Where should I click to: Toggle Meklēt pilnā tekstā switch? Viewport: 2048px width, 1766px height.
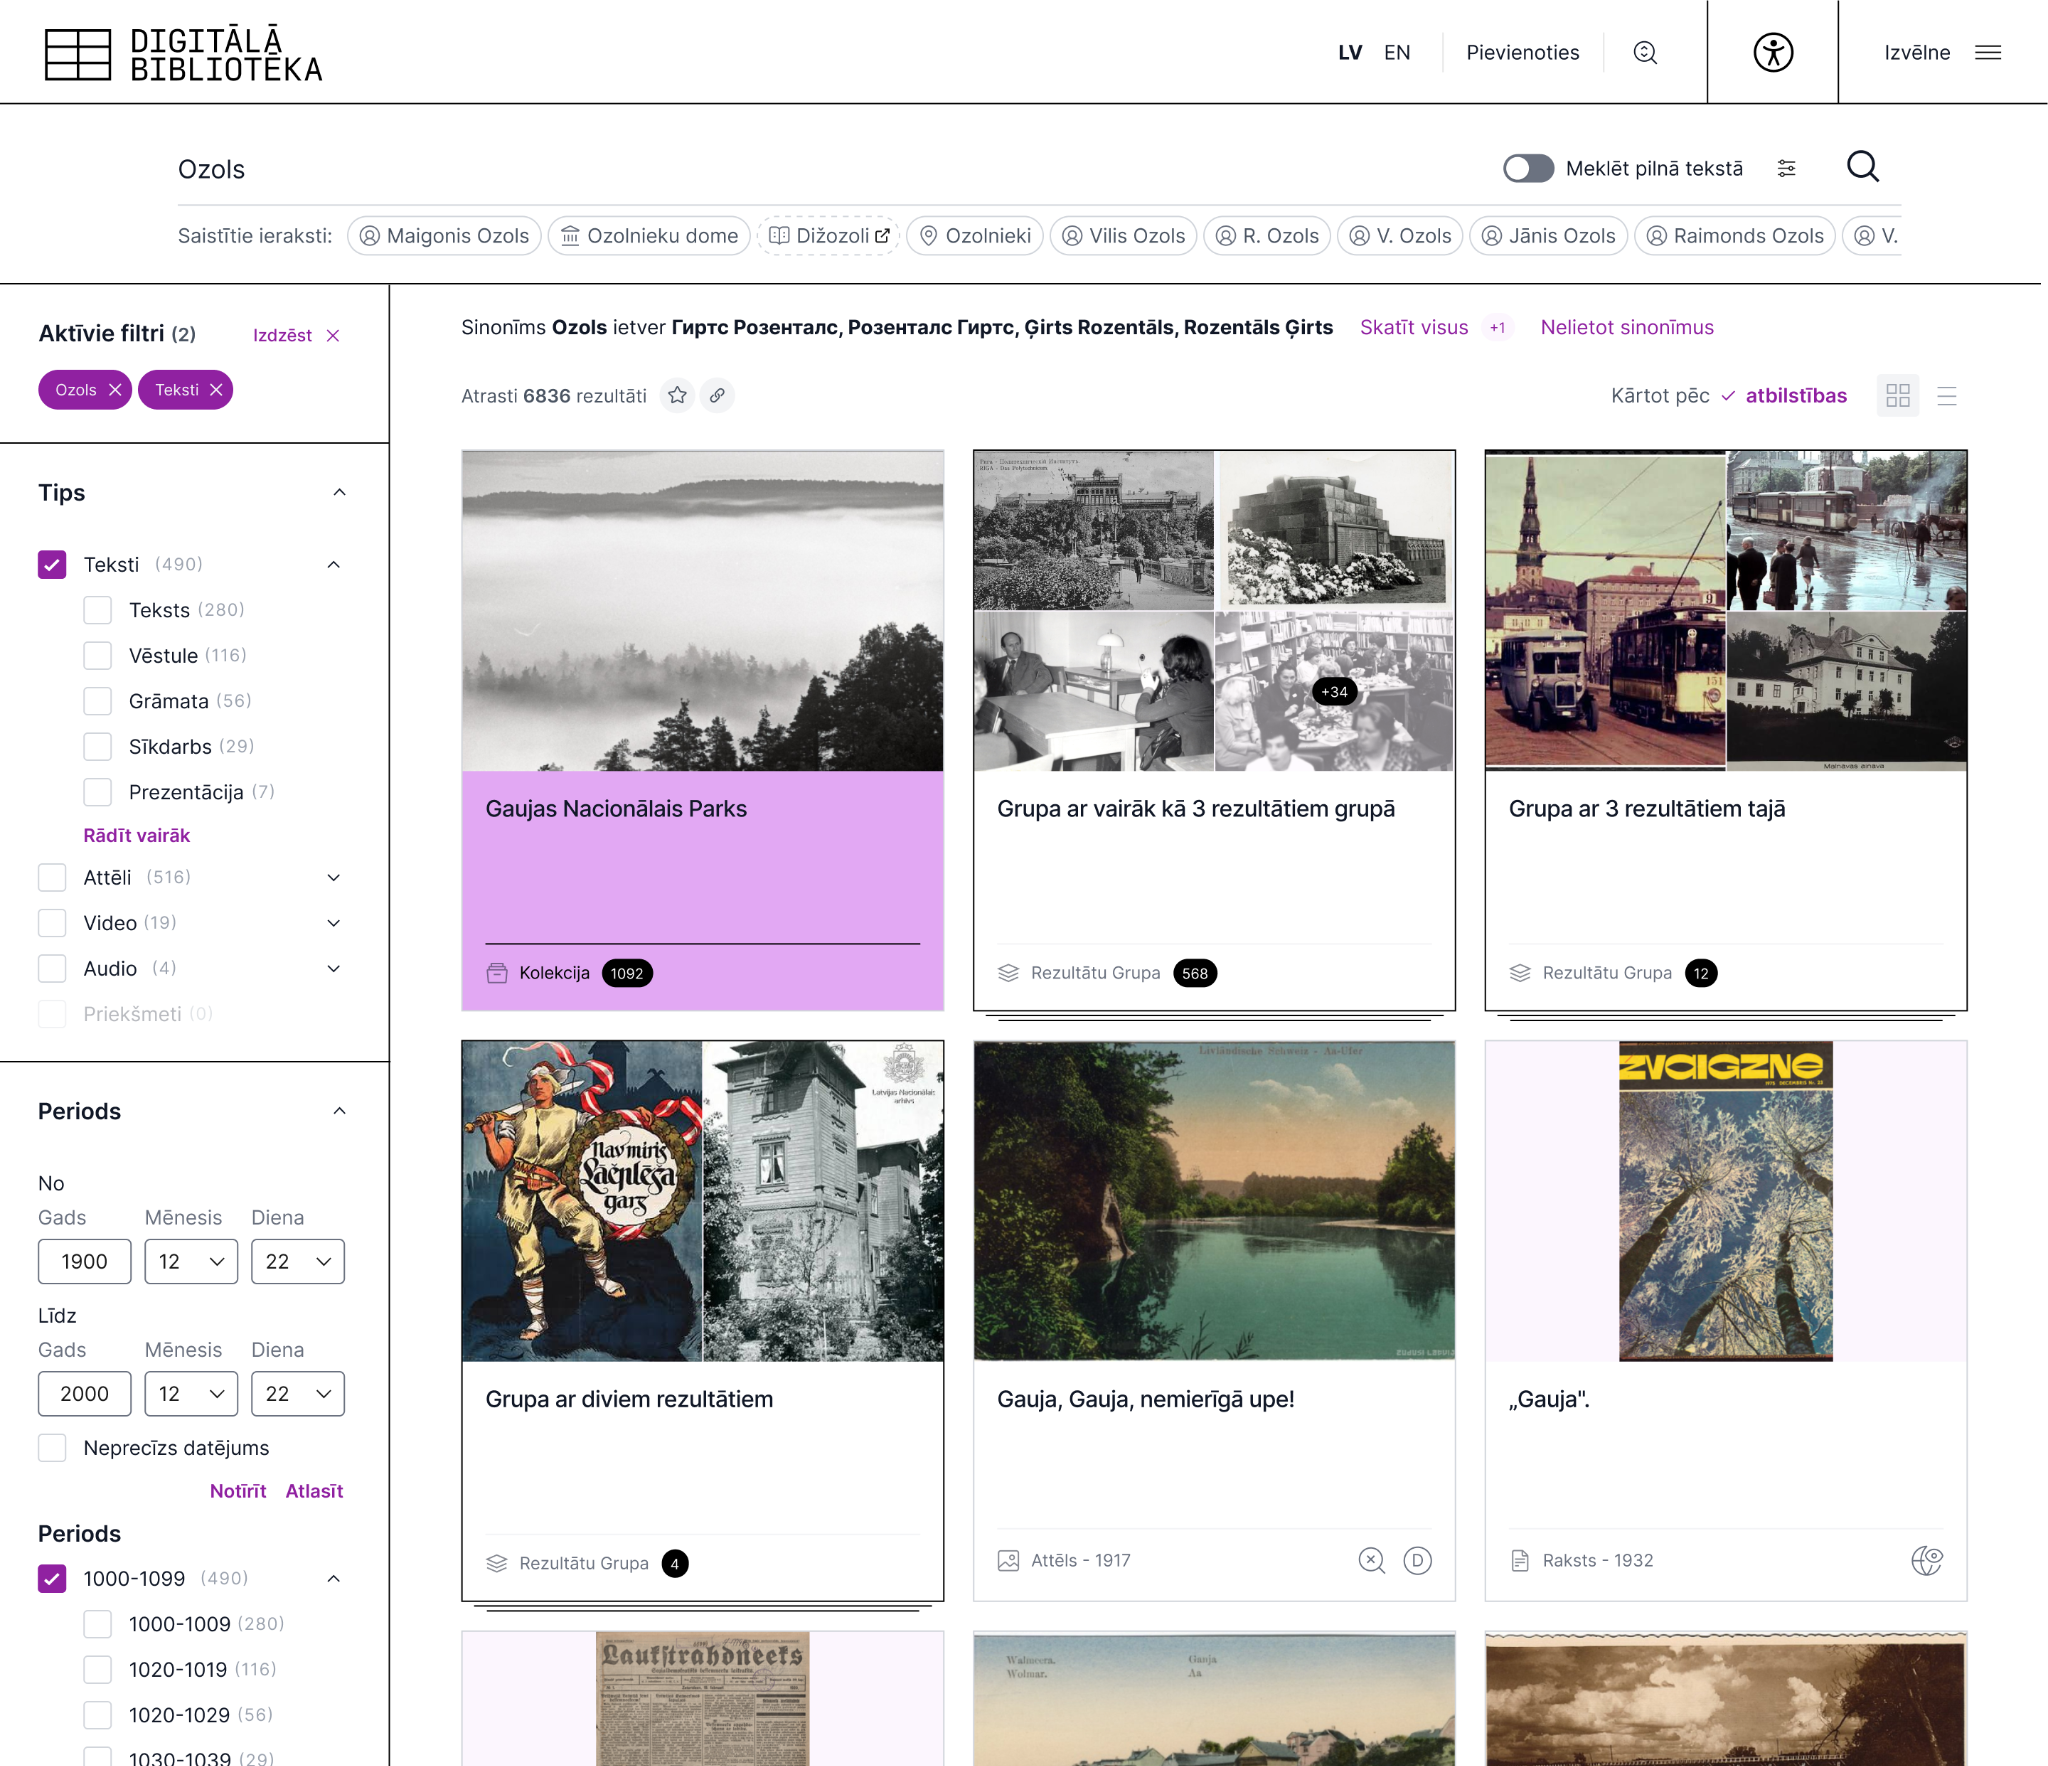1528,169
